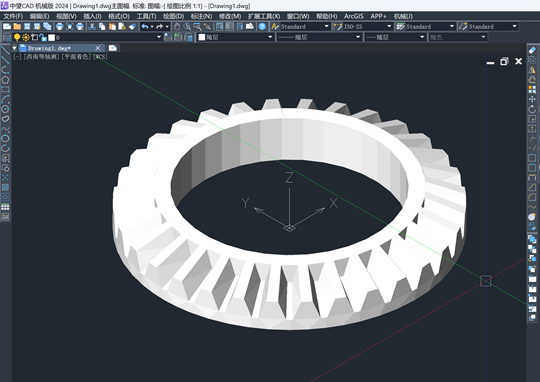
Task: Click the Help question mark icon
Action: (x=262, y=27)
